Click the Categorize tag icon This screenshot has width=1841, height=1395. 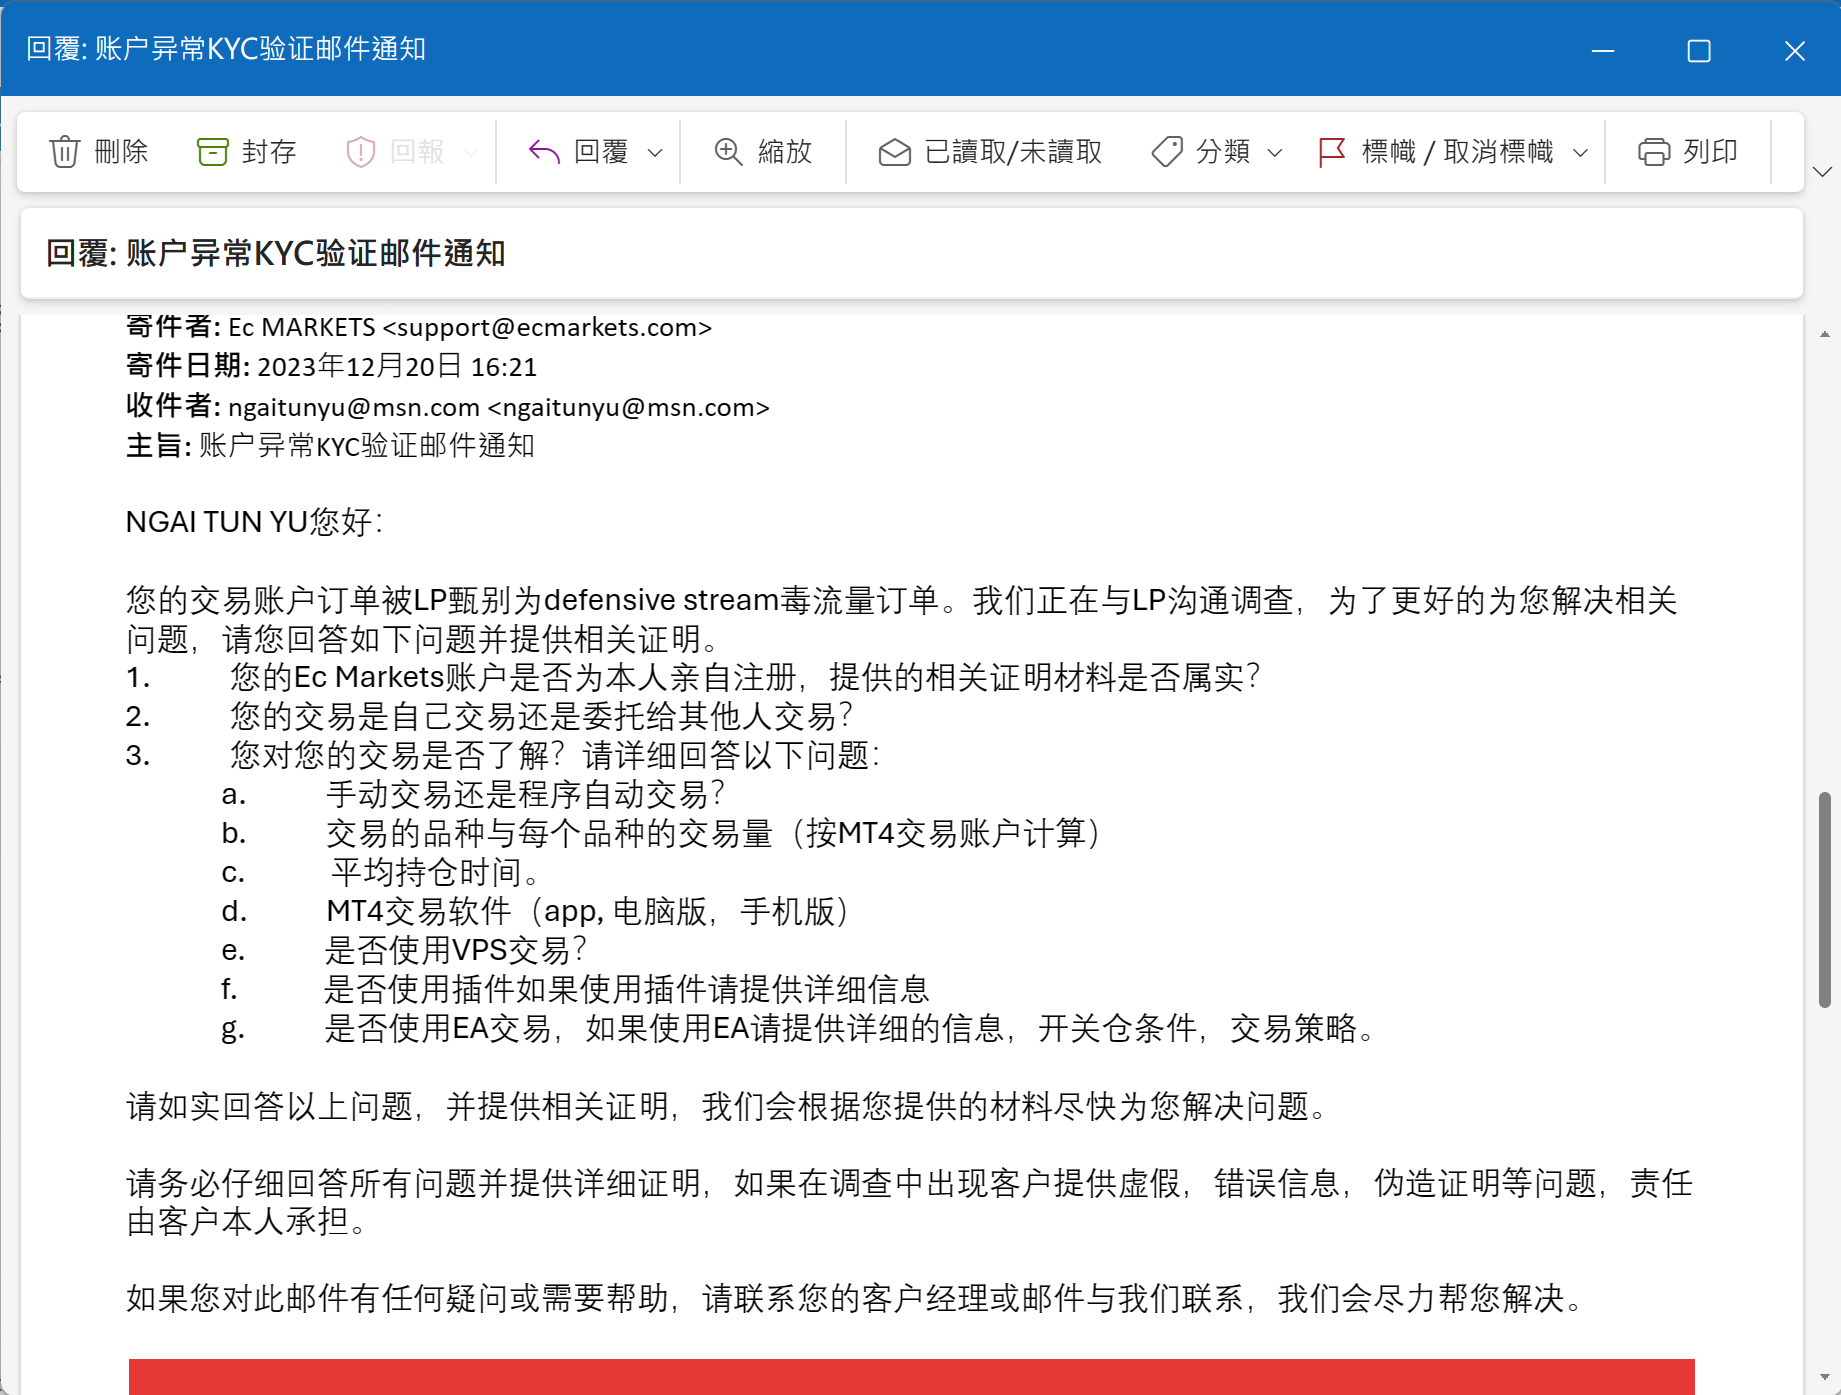click(1167, 152)
